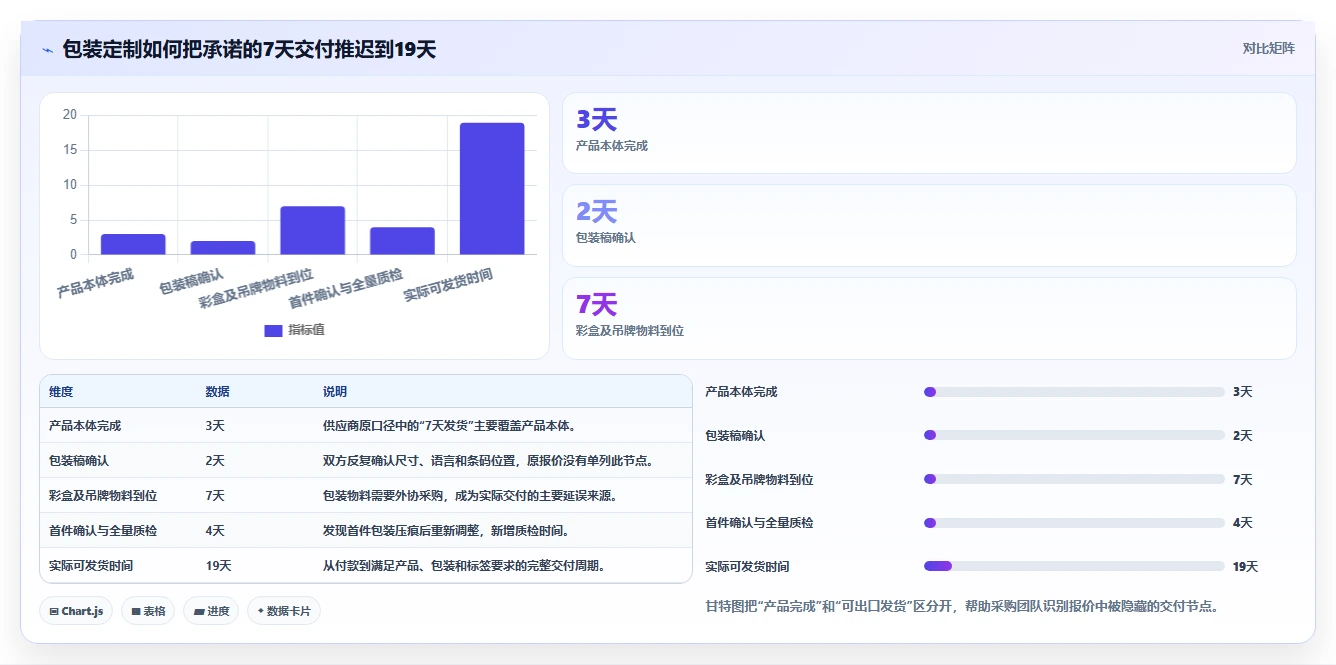Viewport: 1336px width, 665px height.
Task: Click the 4天 value in the table
Action: pos(215,530)
